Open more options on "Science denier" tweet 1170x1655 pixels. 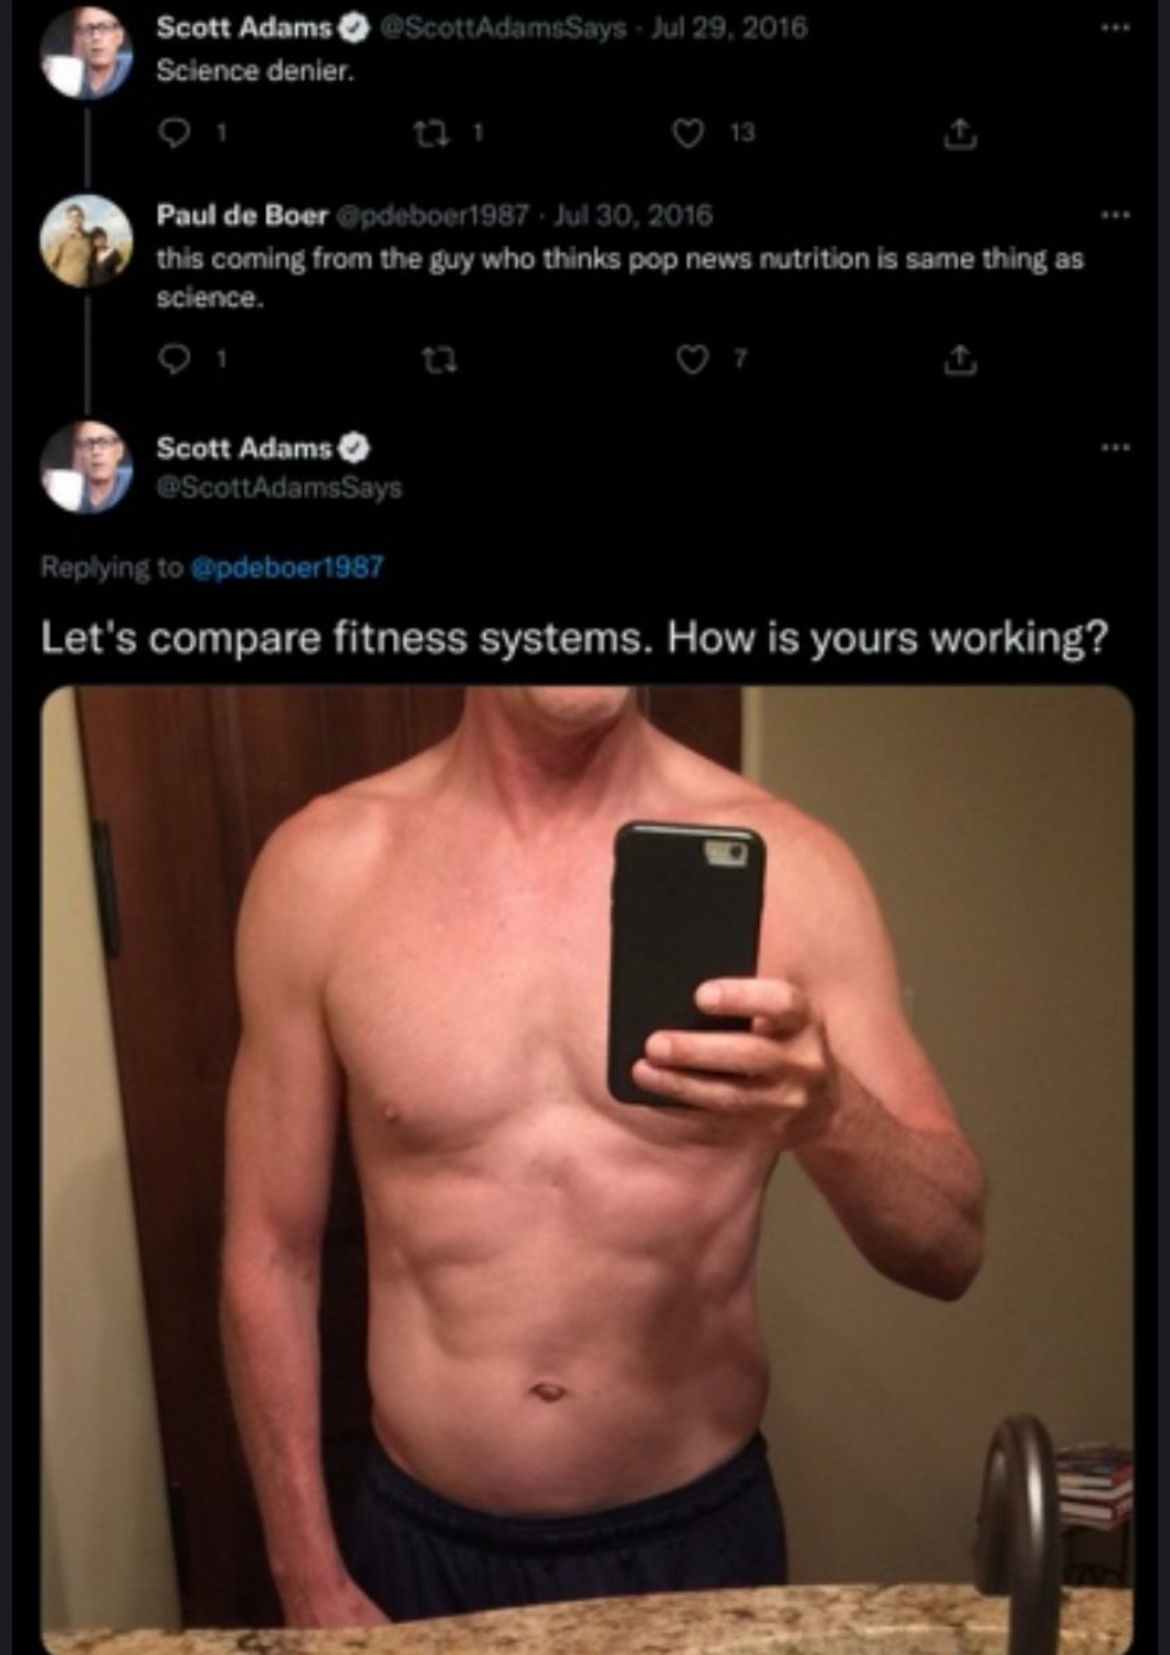pos(1116,28)
